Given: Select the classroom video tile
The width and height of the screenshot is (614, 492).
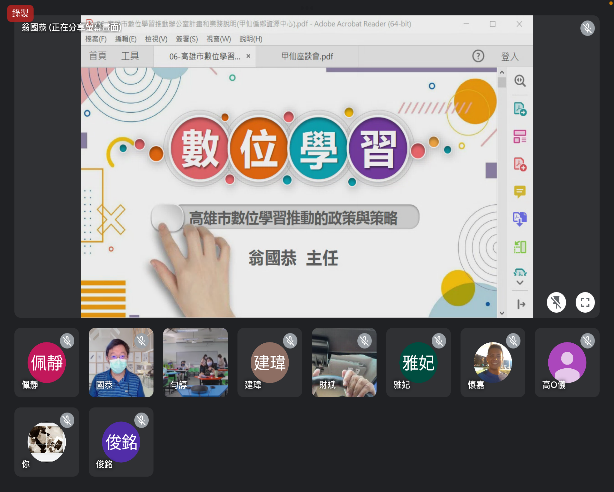Looking at the screenshot, I should click(195, 362).
